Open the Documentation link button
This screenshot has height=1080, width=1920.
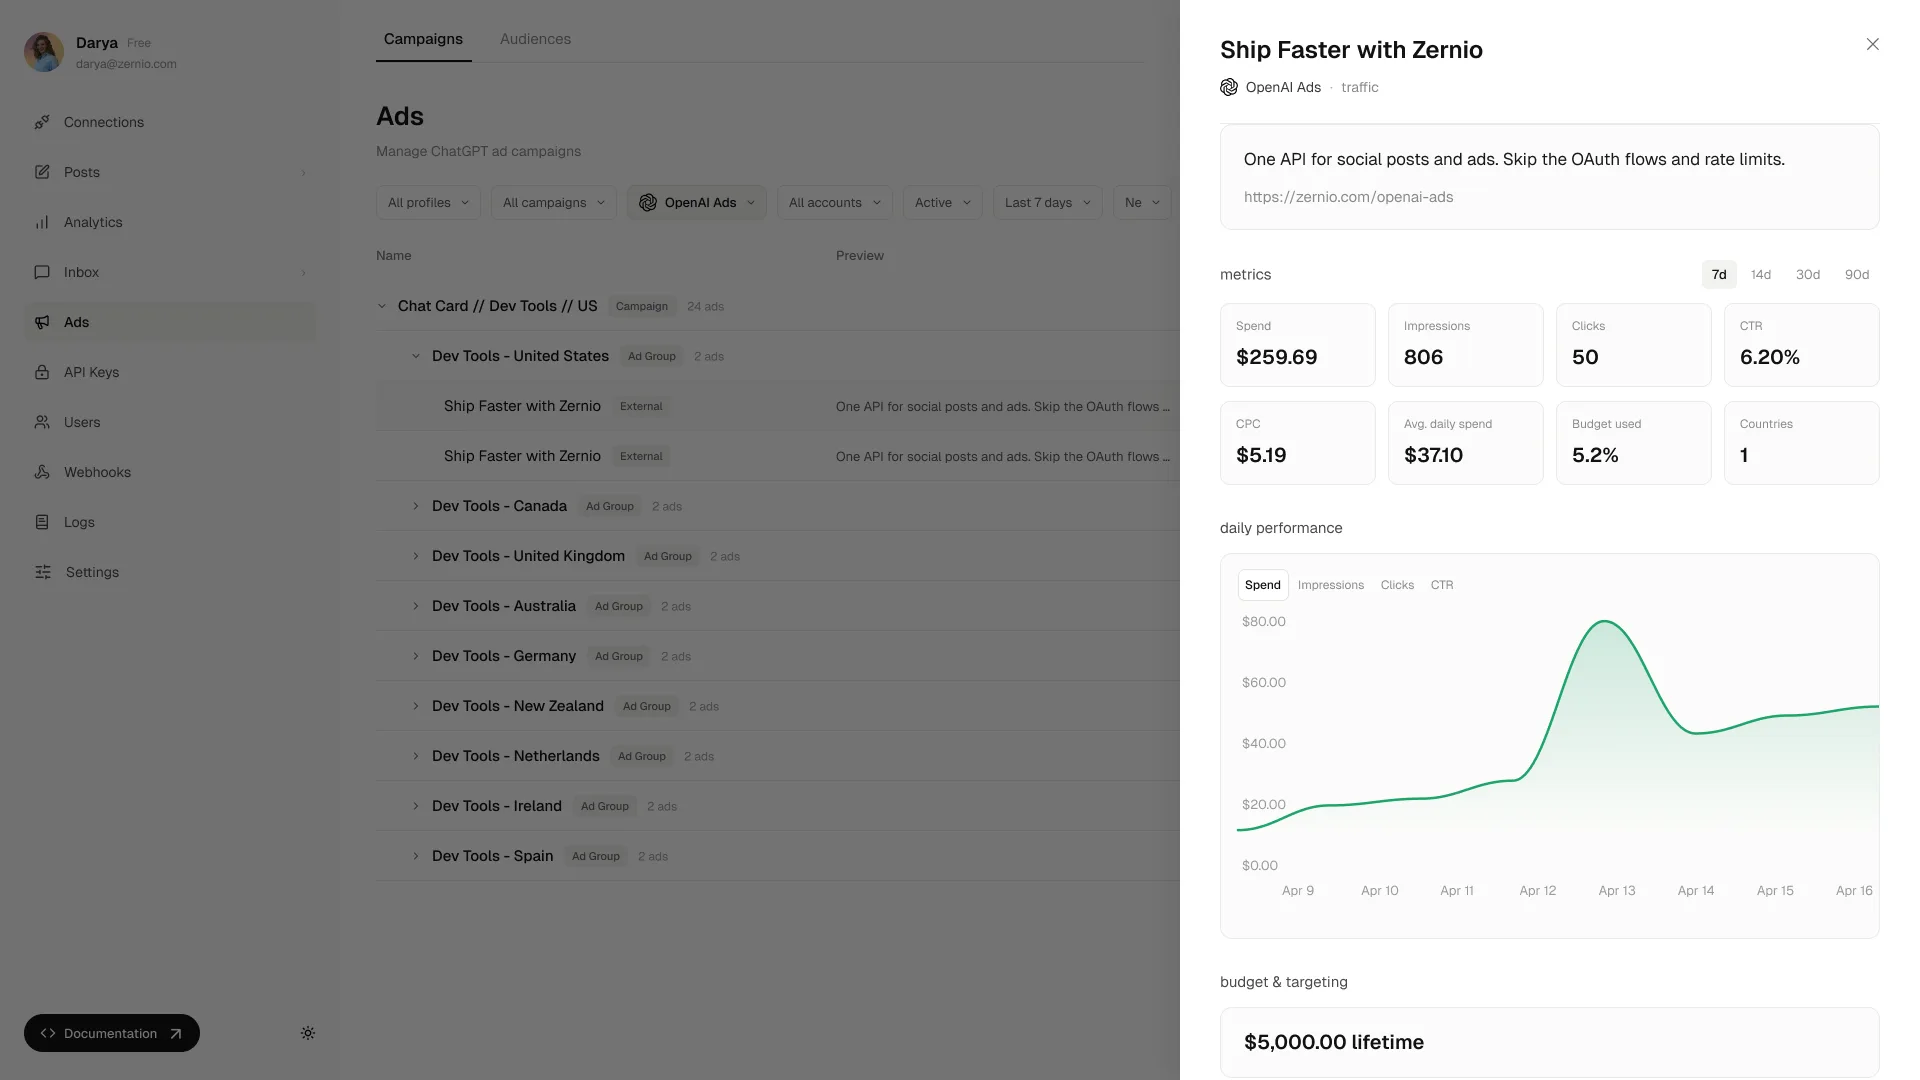coord(112,1033)
